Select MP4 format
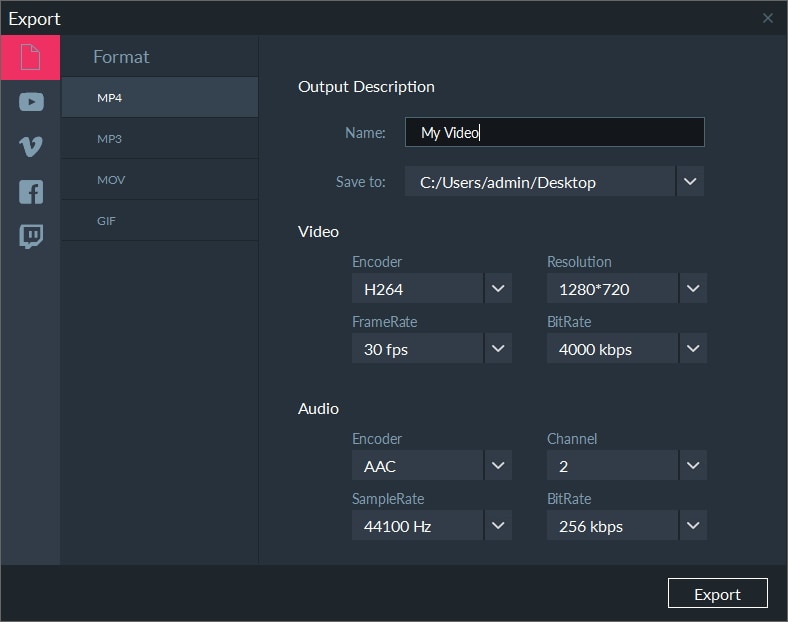 159,98
